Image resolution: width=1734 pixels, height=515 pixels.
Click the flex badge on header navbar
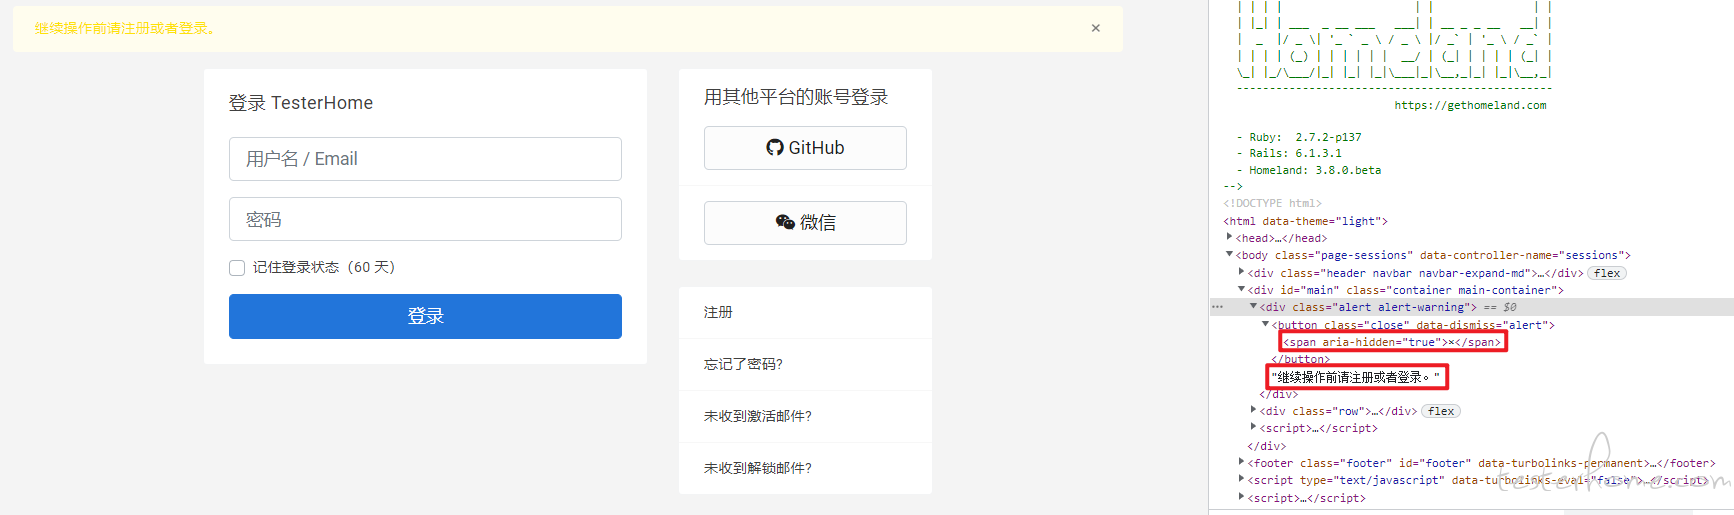point(1608,273)
